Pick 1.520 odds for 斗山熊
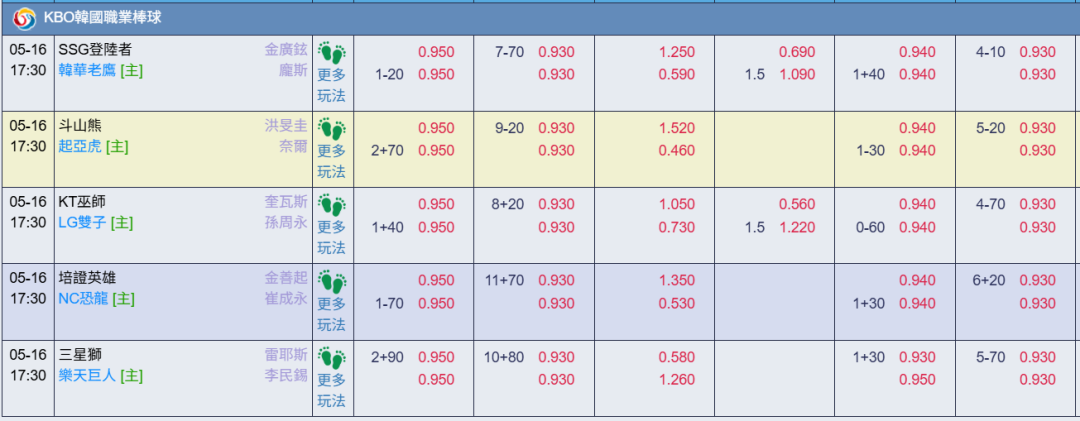This screenshot has width=1080, height=421. click(x=677, y=128)
